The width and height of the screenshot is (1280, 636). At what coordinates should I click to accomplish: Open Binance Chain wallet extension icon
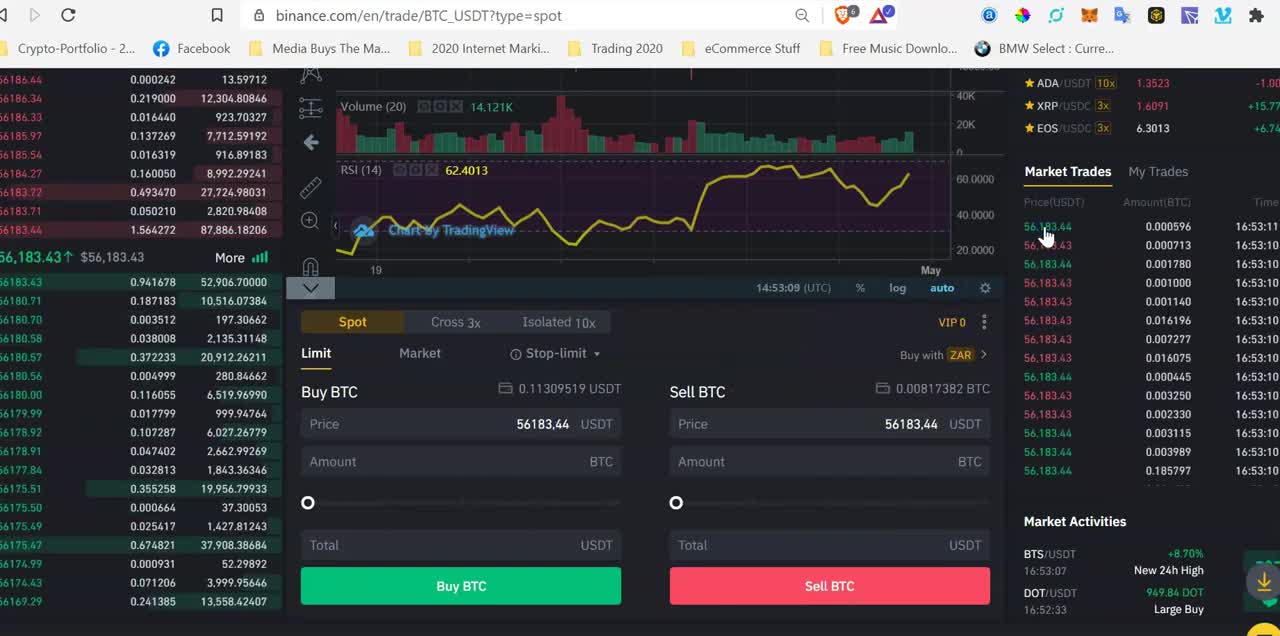1156,15
